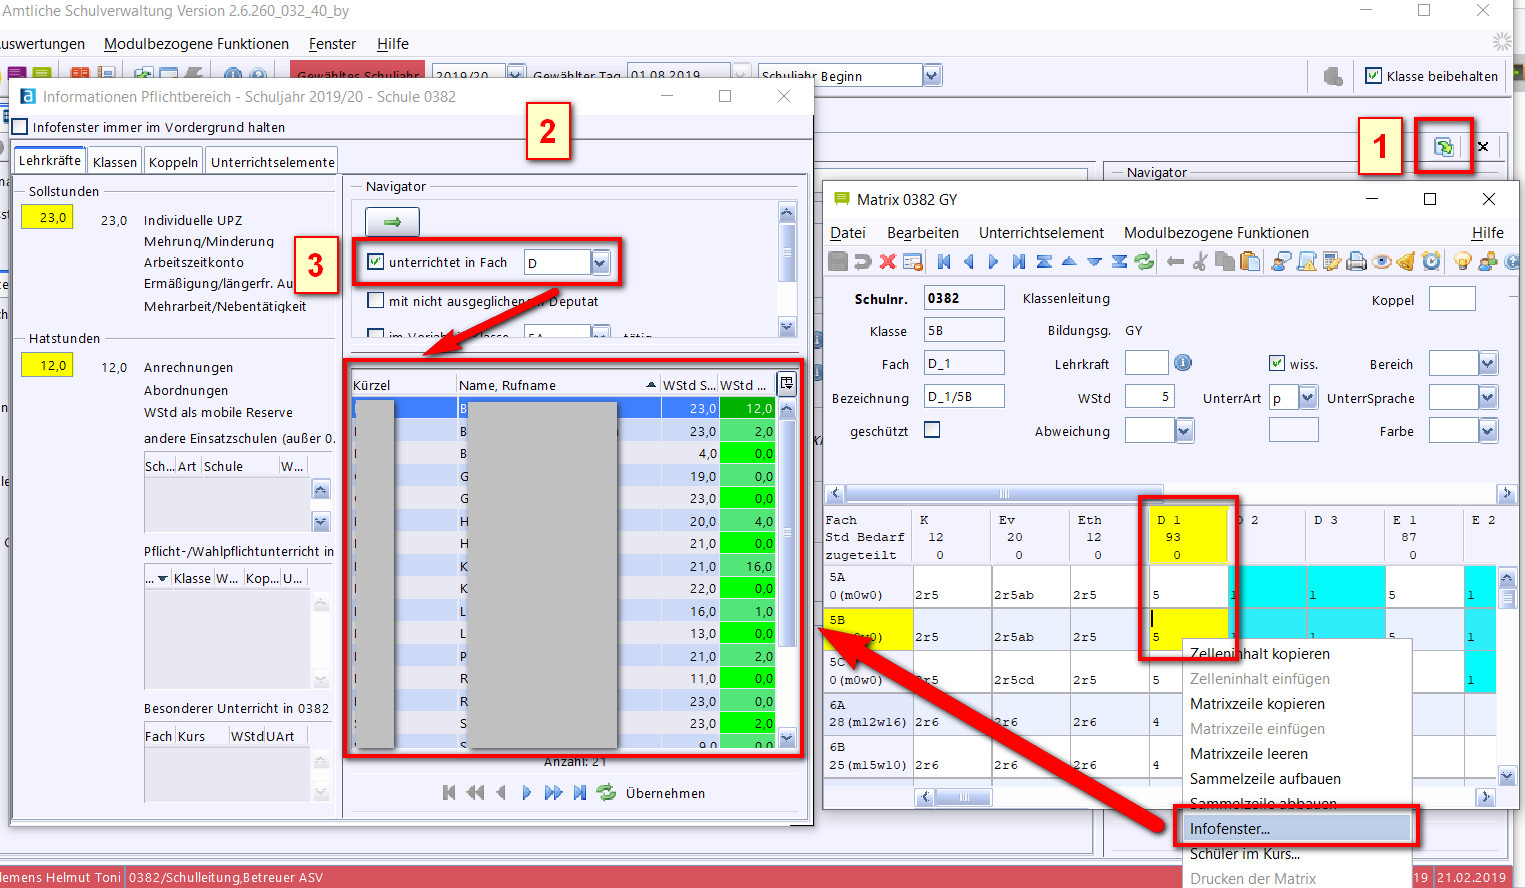Click the Schulnr. input field showing 0382

tap(964, 298)
